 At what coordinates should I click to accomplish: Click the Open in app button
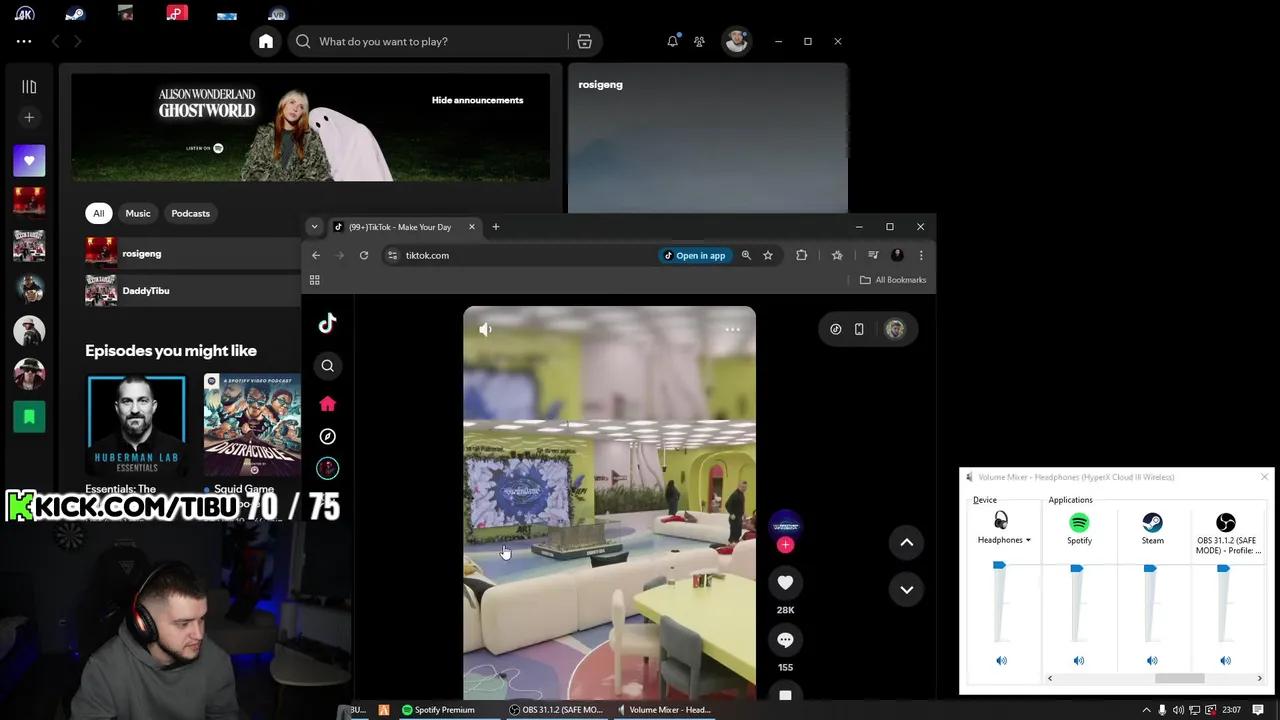[694, 255]
